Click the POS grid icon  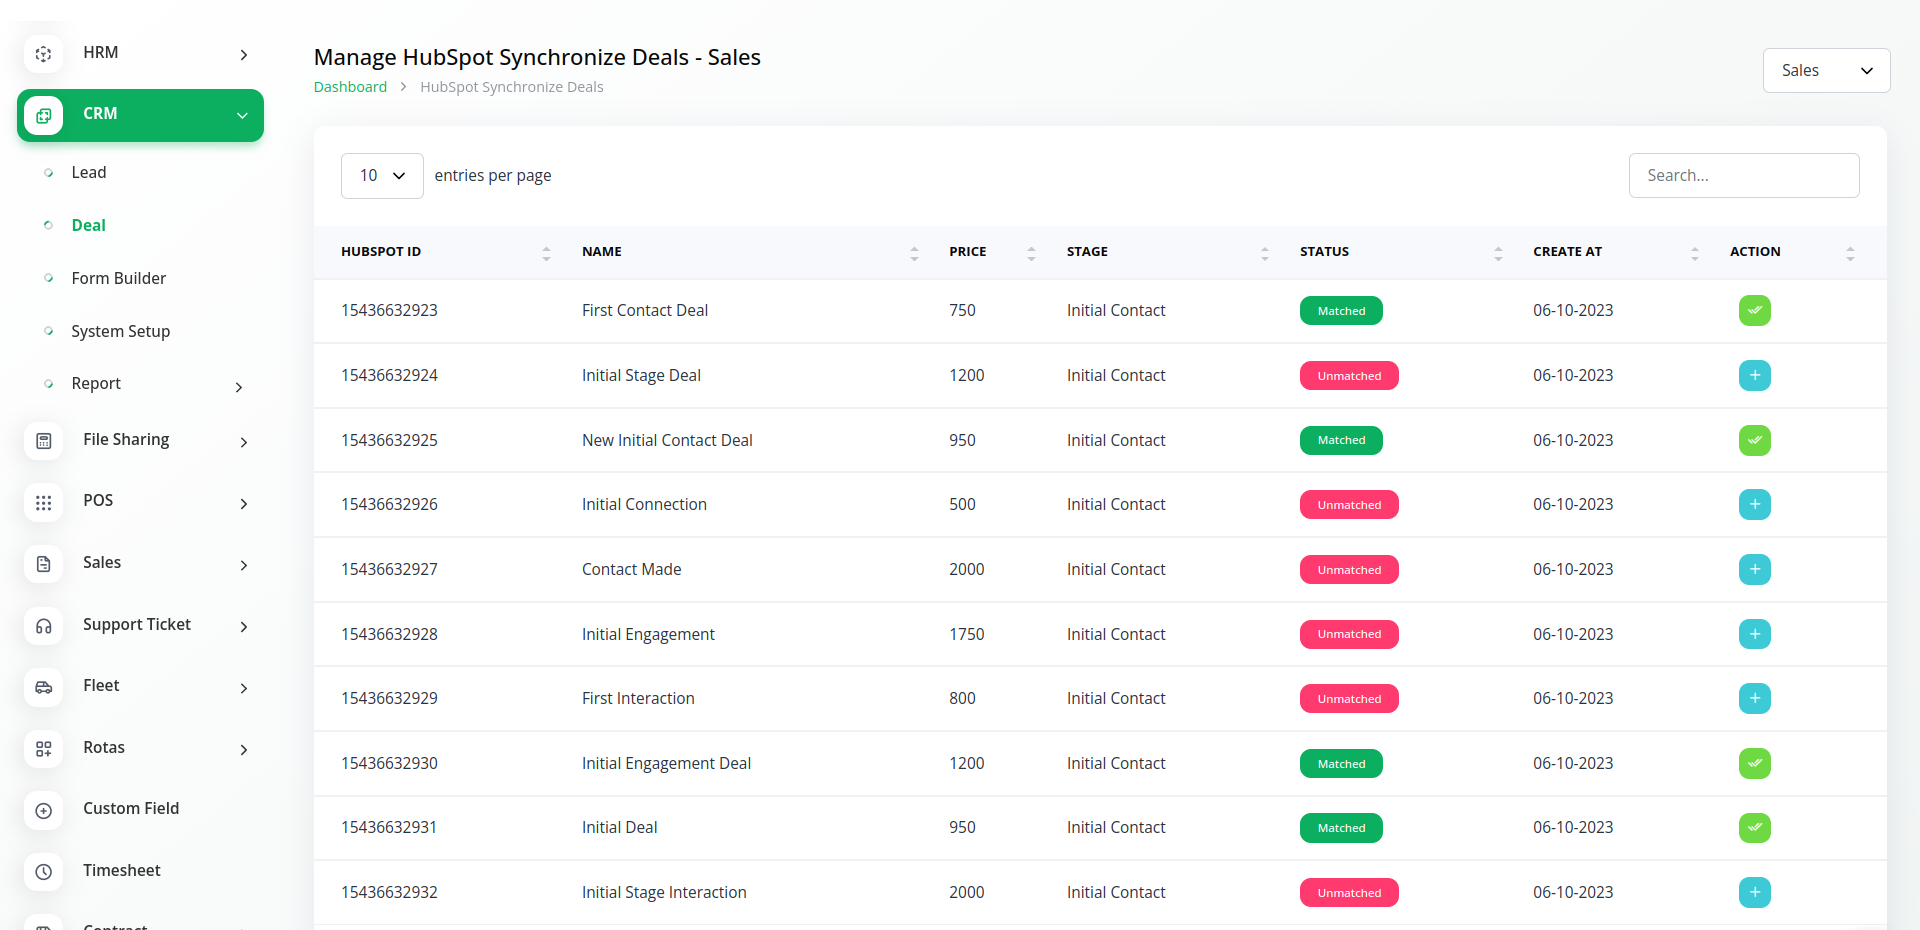click(43, 503)
